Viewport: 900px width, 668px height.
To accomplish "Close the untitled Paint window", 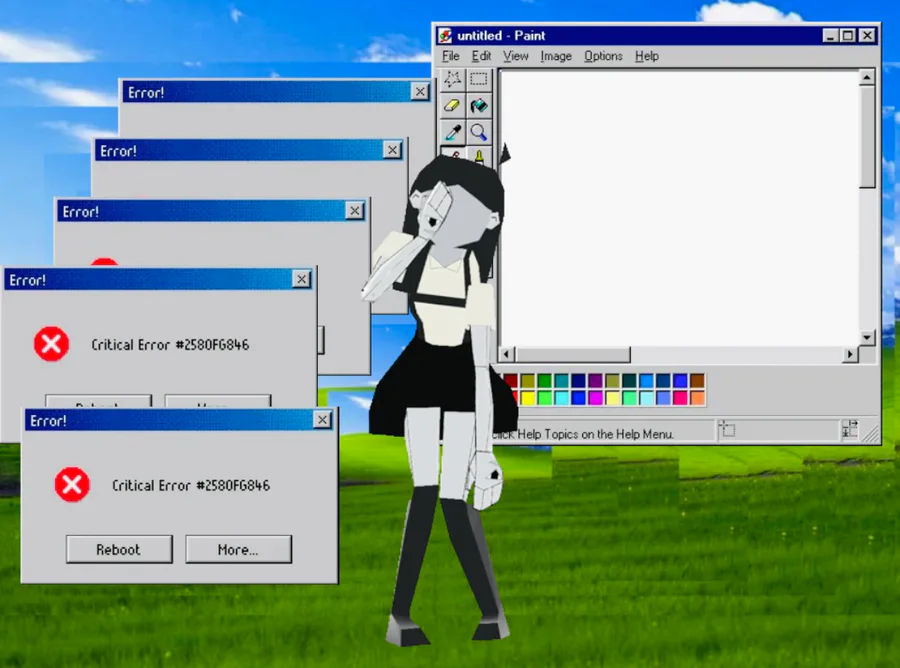I will pyautogui.click(x=867, y=36).
